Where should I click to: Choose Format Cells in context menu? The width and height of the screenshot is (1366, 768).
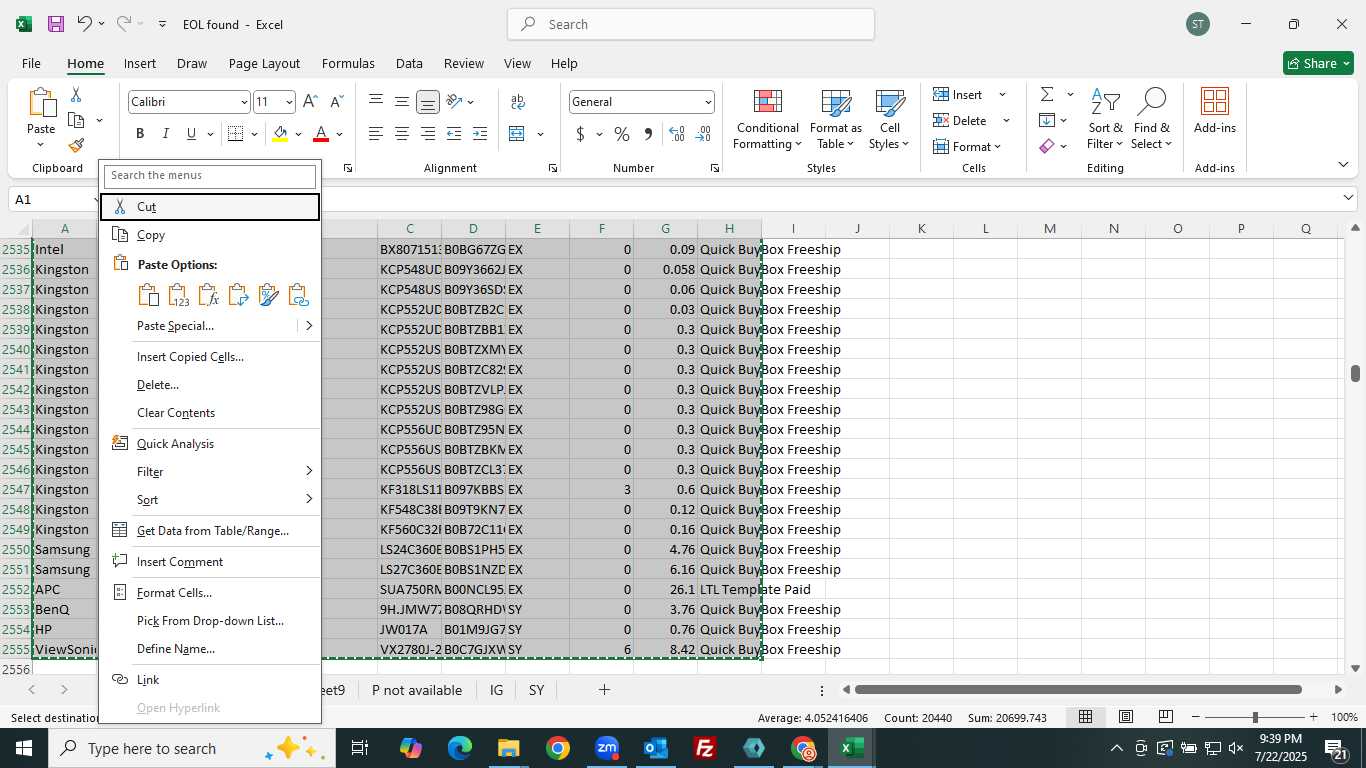pos(210,593)
